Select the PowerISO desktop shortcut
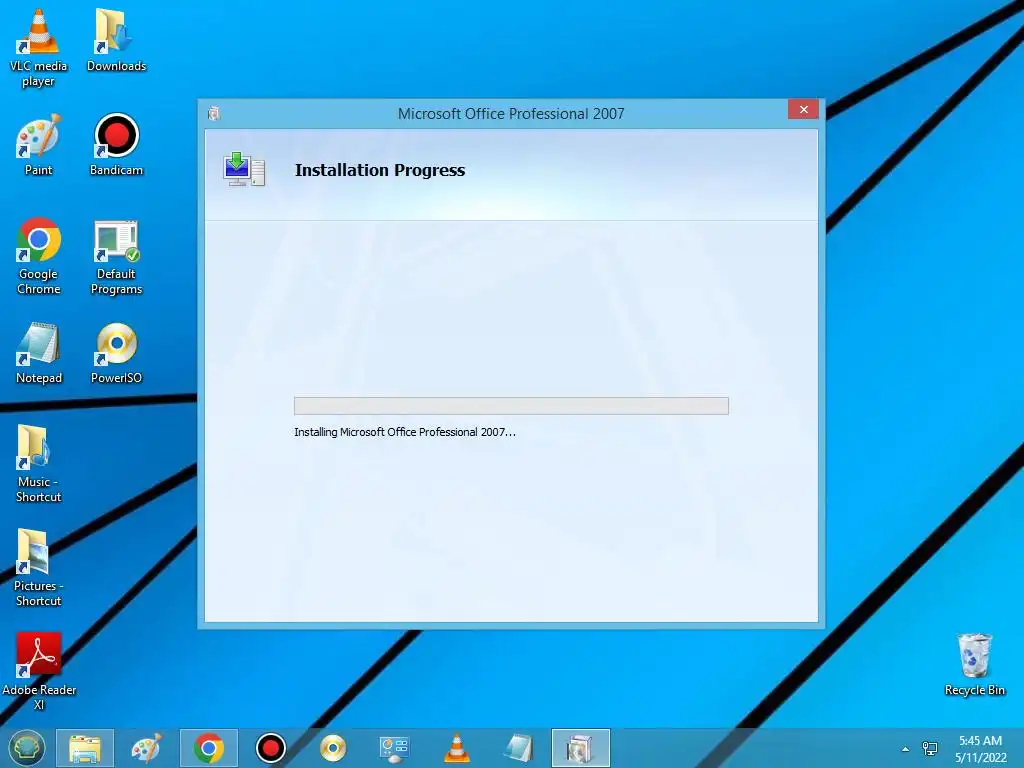 click(116, 353)
